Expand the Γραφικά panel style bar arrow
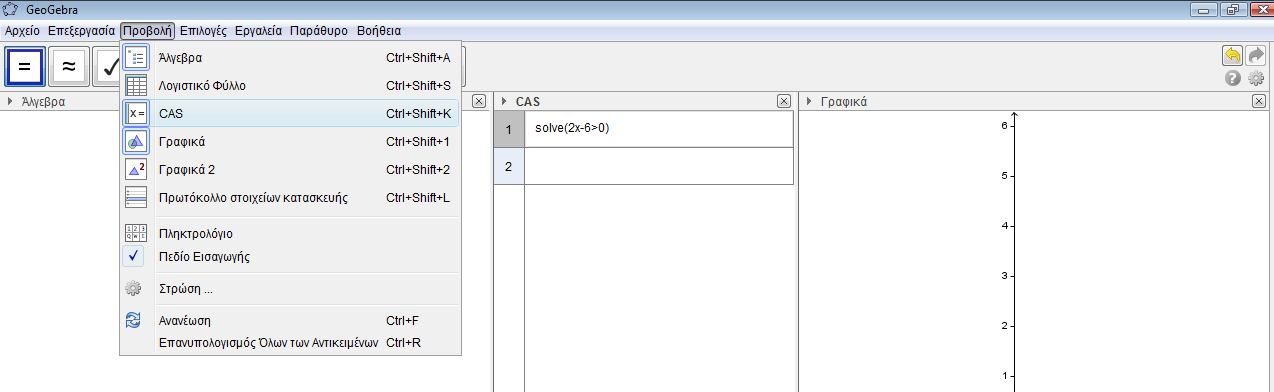The height and width of the screenshot is (392, 1274). (810, 102)
